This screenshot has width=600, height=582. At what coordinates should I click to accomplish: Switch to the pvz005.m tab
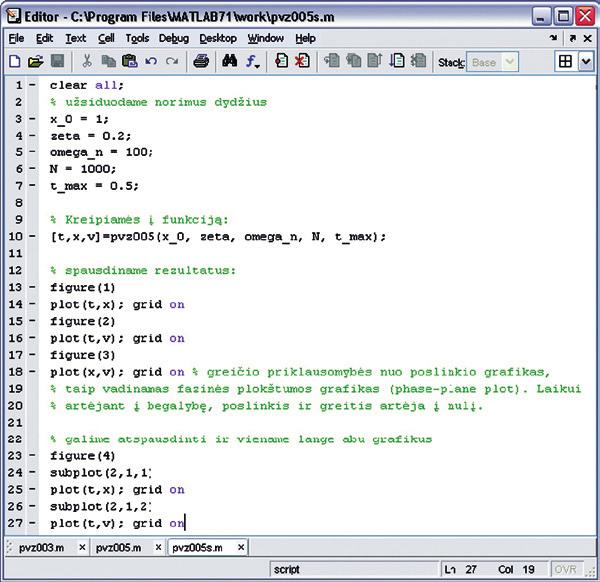click(x=118, y=548)
